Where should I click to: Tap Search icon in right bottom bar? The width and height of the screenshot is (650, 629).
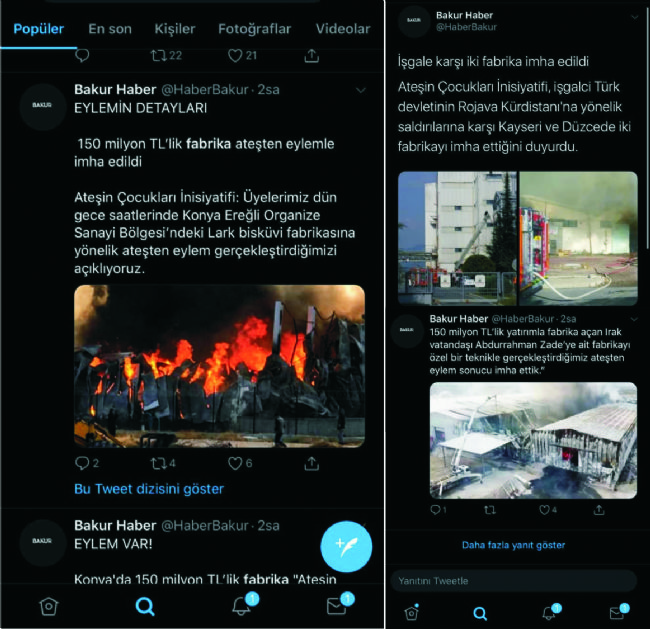pyautogui.click(x=480, y=613)
